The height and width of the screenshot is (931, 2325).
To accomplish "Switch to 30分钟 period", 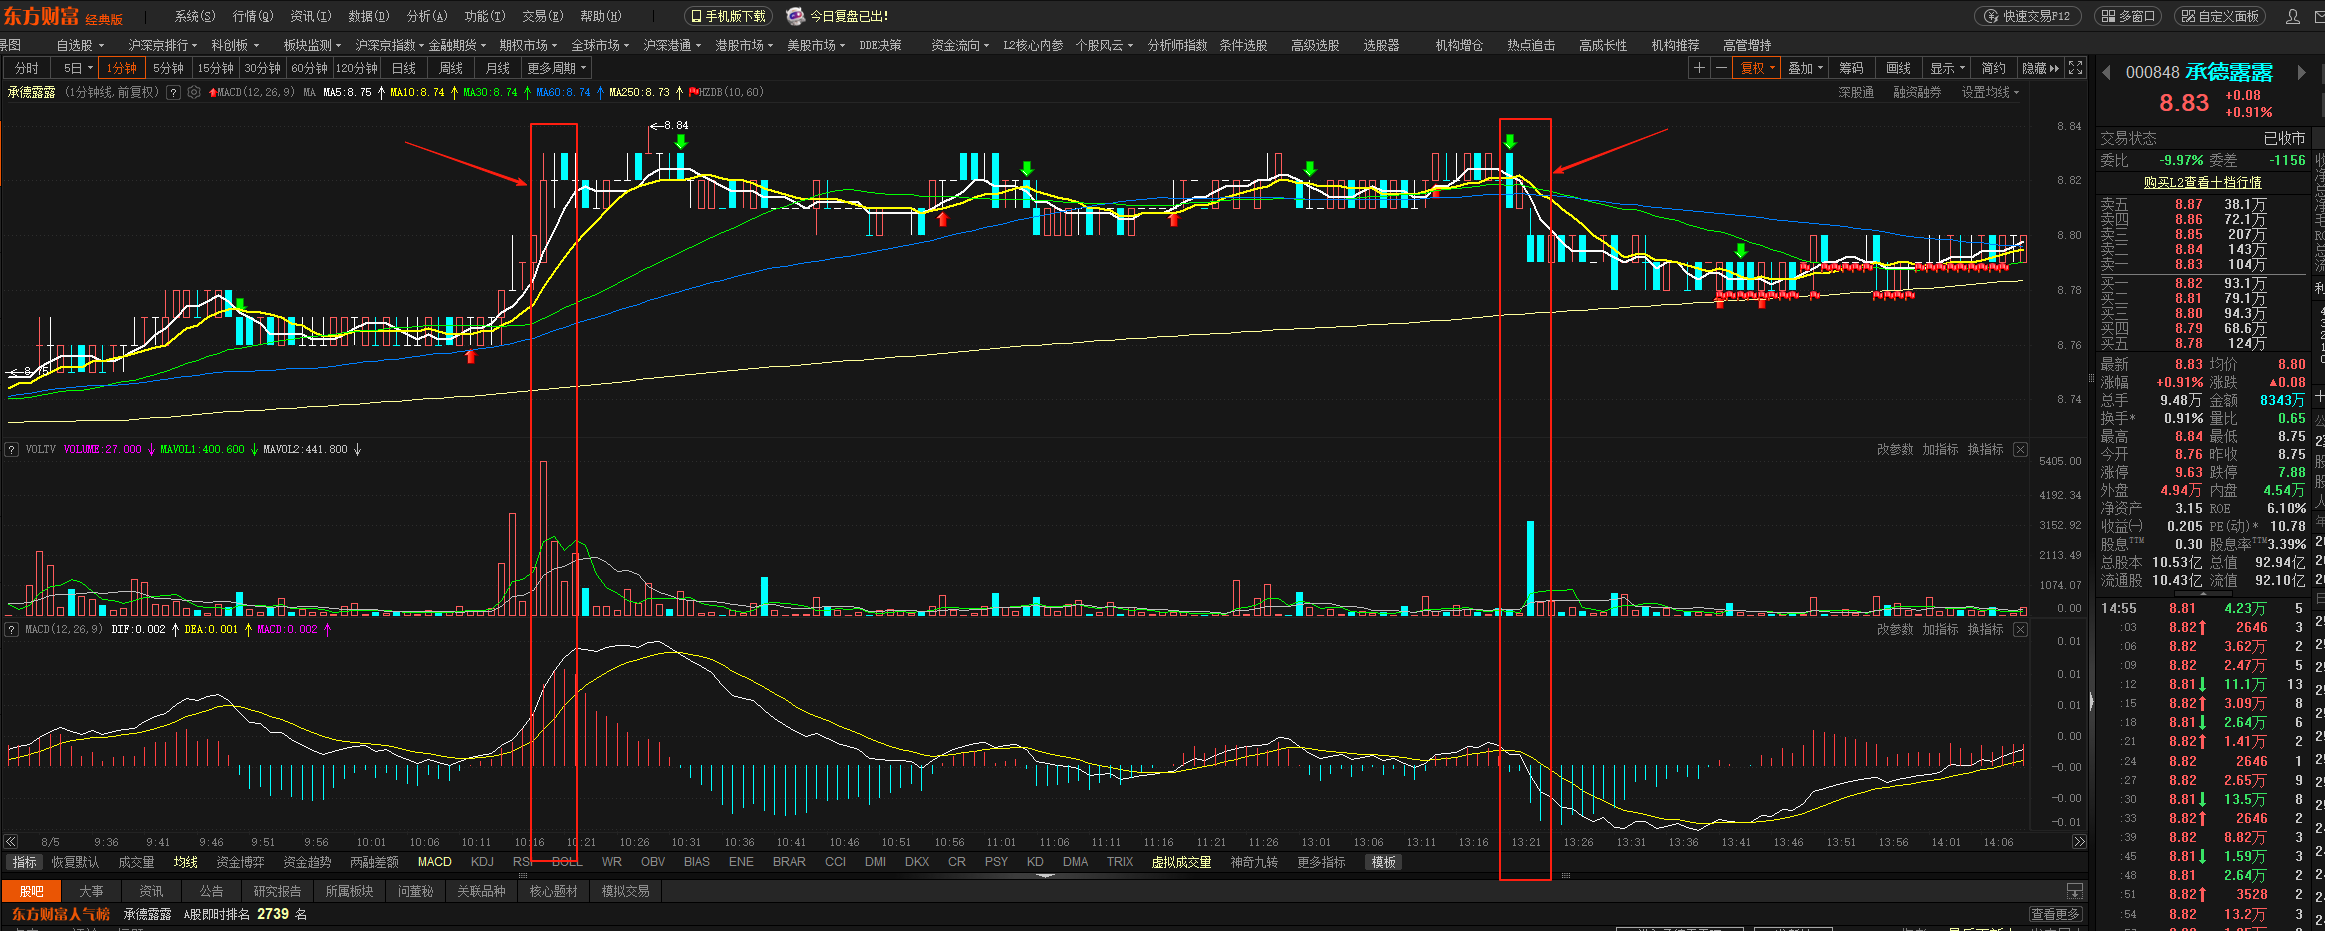I will click(262, 68).
